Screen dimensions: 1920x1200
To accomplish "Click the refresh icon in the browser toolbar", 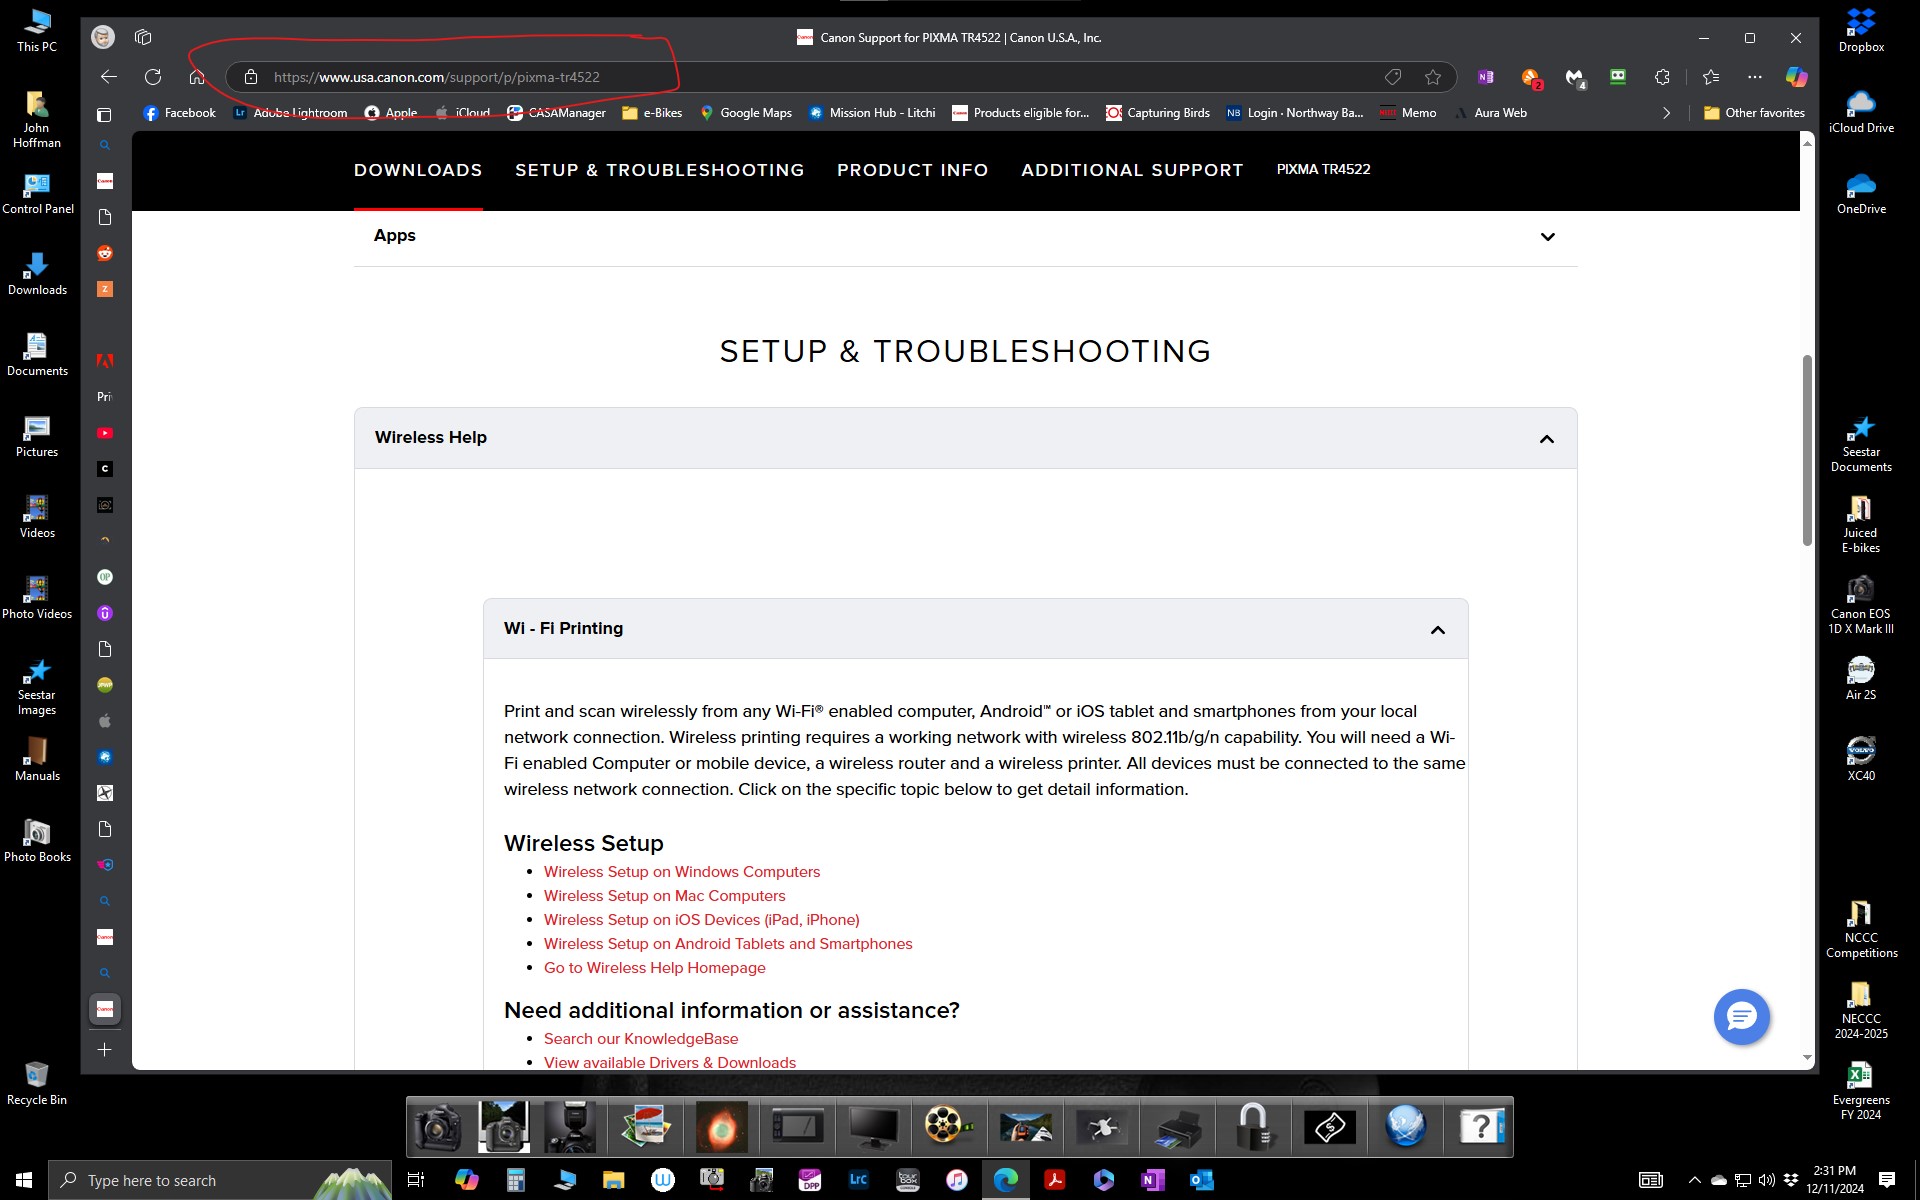I will pos(153,77).
